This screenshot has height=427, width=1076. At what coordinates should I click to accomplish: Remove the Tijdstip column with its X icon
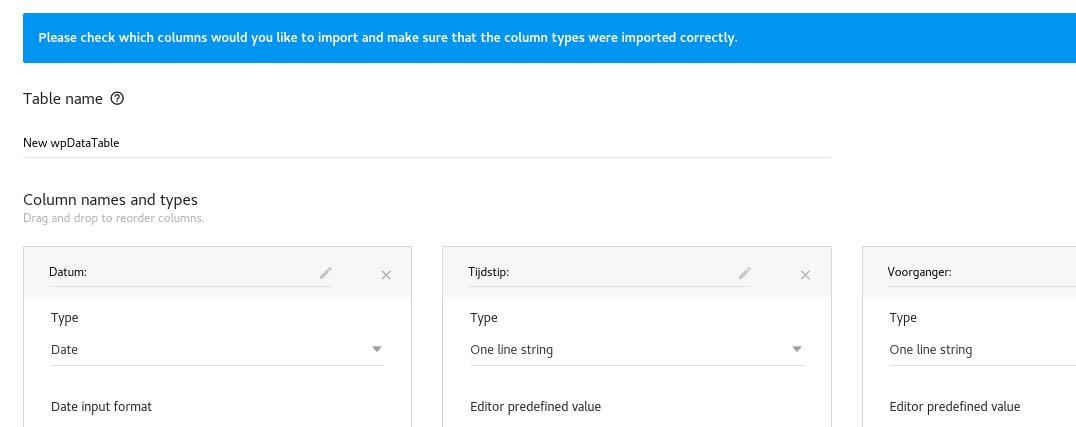[806, 275]
